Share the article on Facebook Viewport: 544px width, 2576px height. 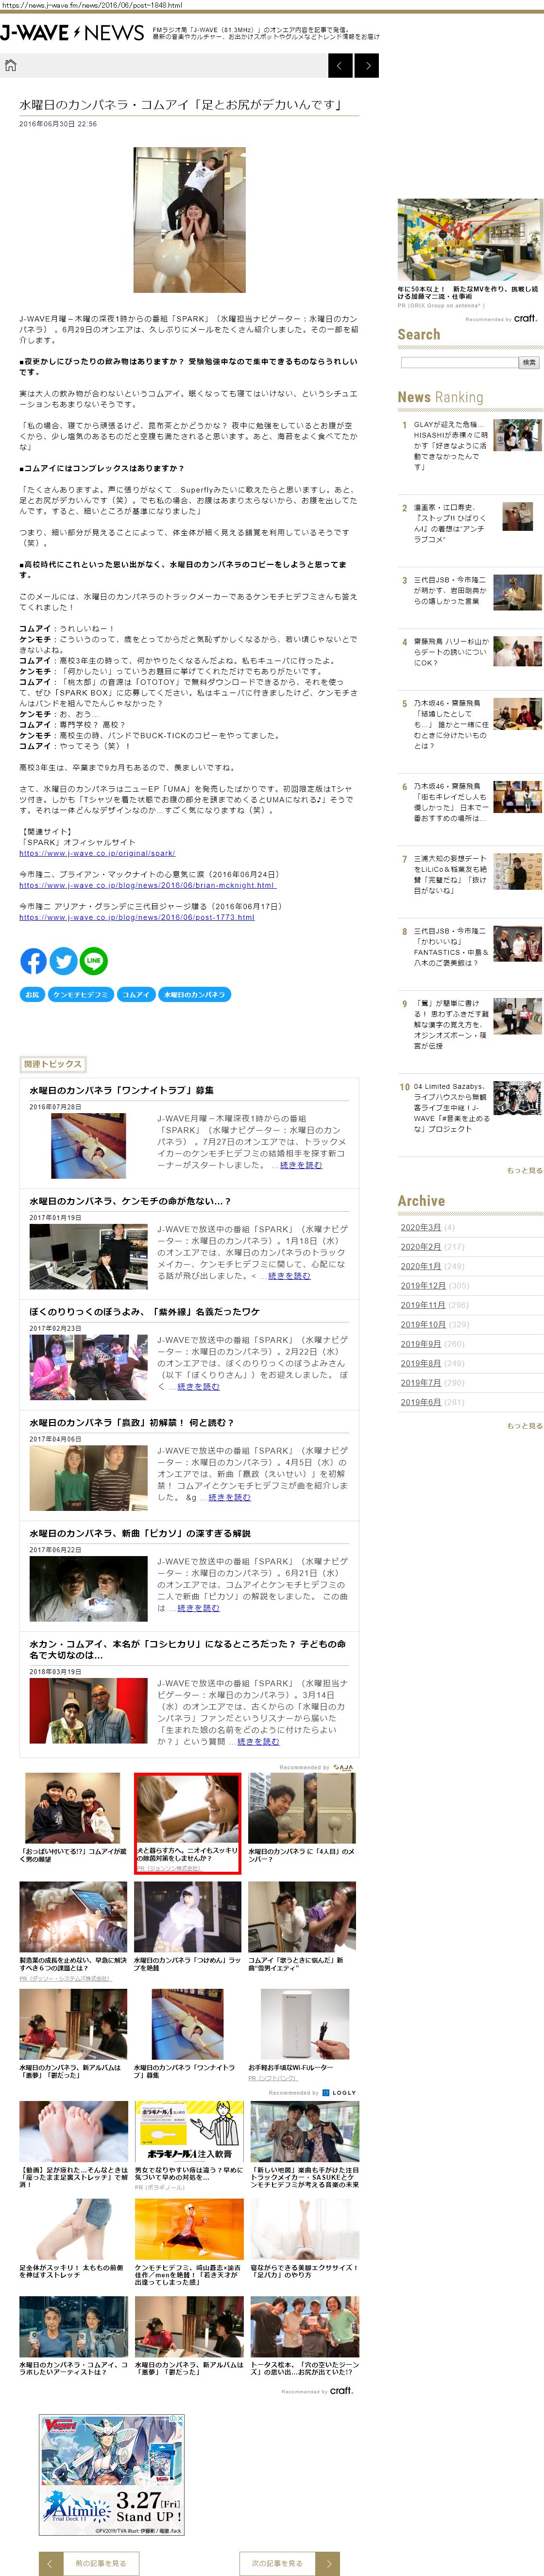coord(34,961)
